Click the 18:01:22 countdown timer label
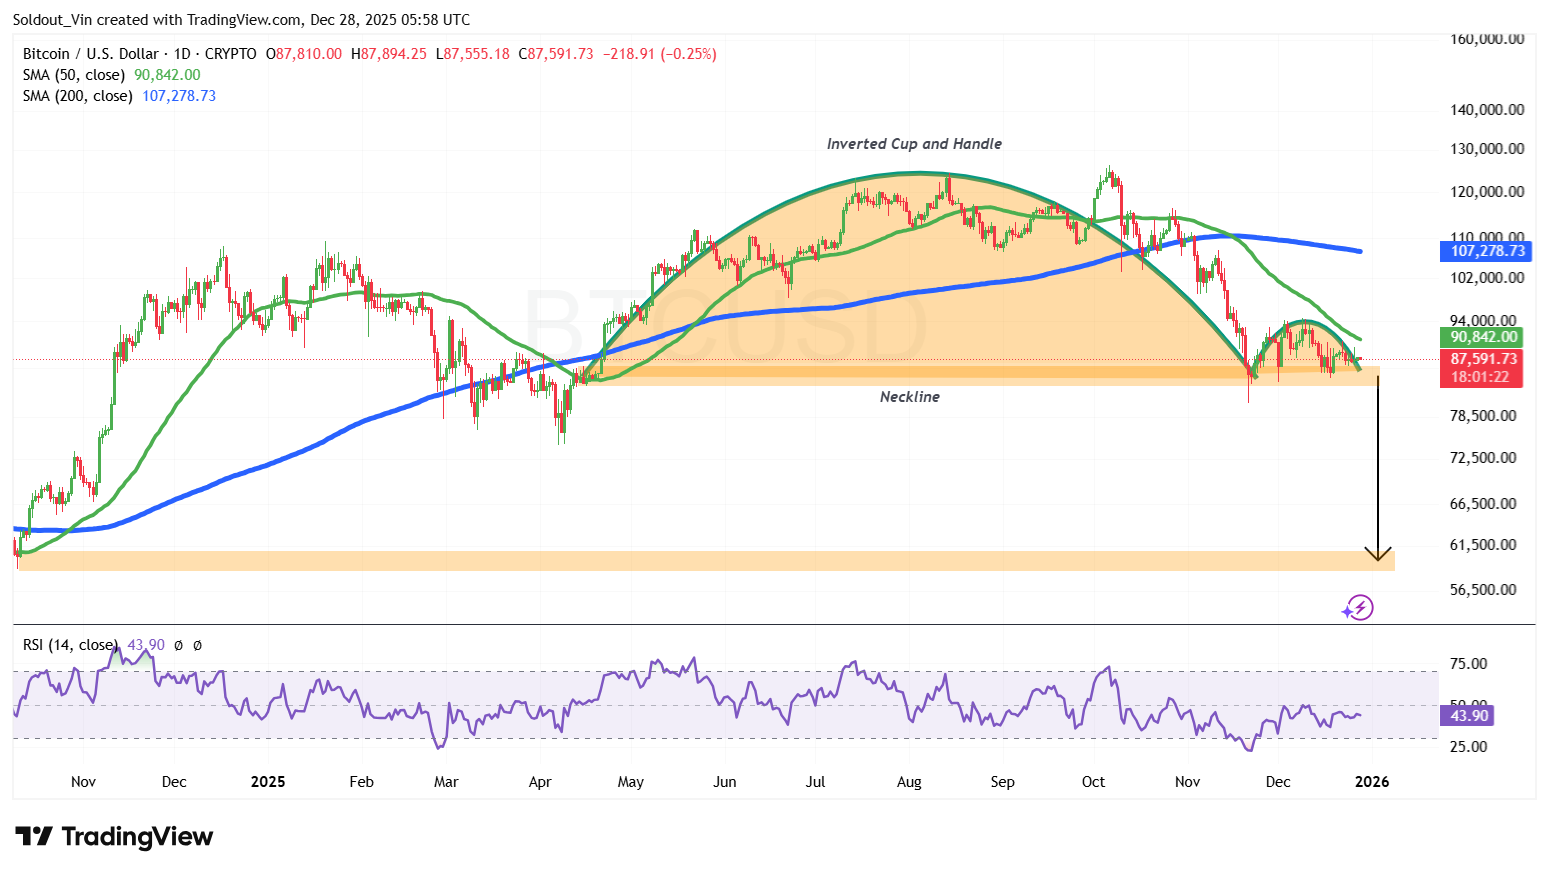The image size is (1549, 874). coord(1484,375)
